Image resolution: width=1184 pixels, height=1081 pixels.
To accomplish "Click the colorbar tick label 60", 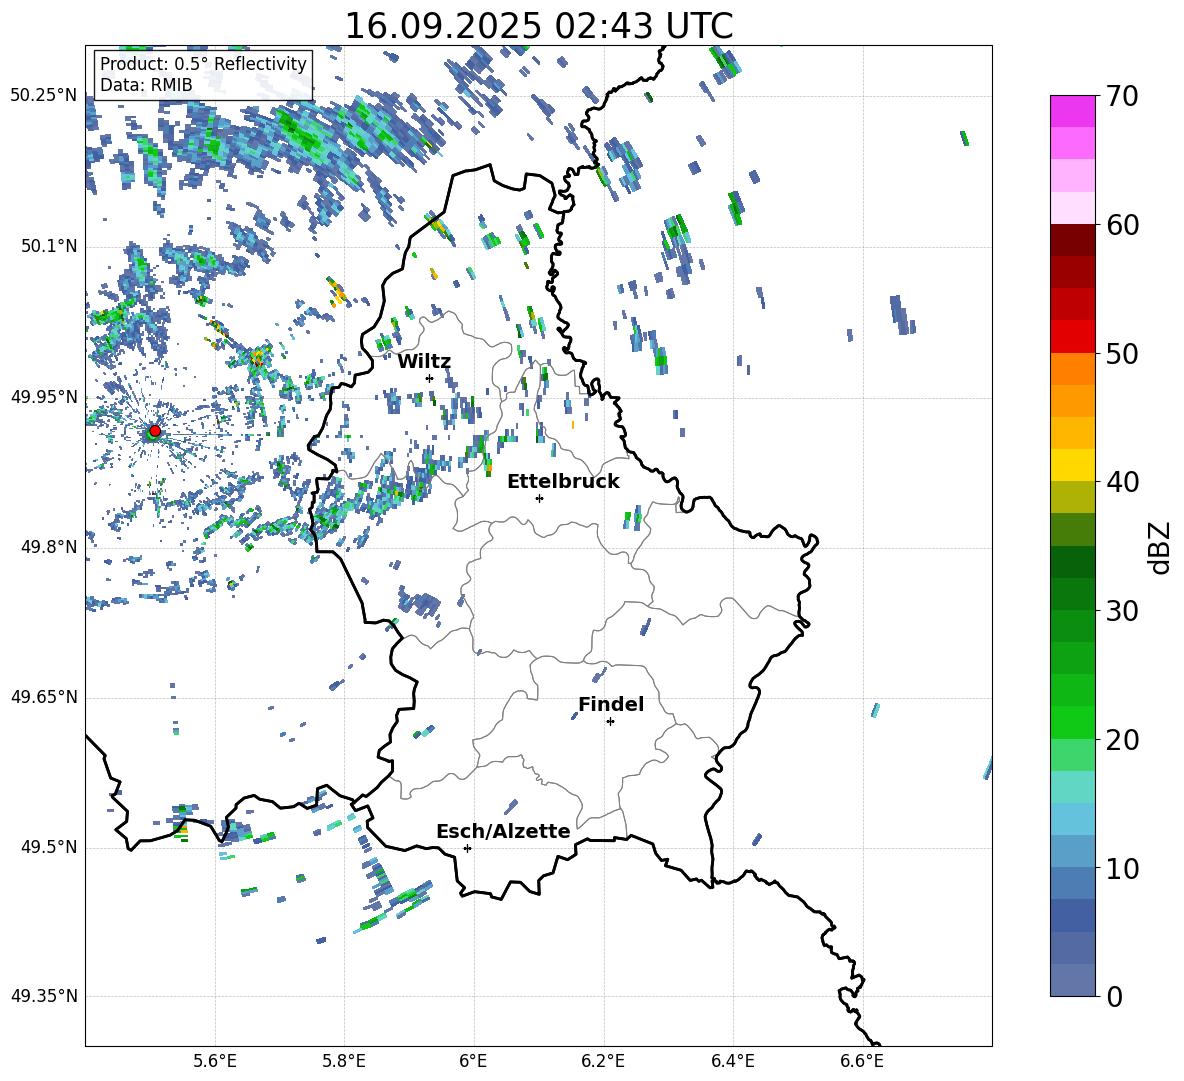I will 1122,225.
